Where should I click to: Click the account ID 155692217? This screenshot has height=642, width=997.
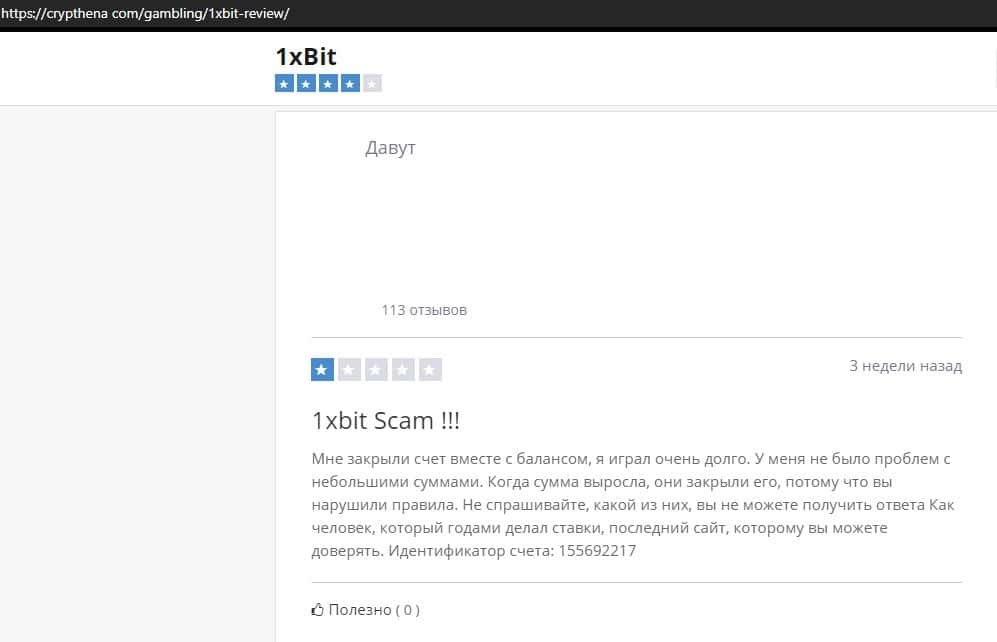tap(597, 550)
